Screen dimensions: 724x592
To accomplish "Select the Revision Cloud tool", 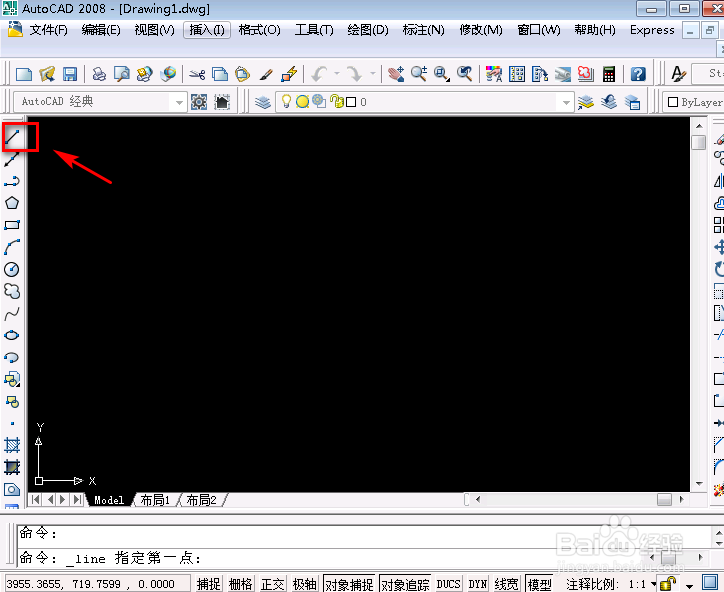I will [12, 291].
